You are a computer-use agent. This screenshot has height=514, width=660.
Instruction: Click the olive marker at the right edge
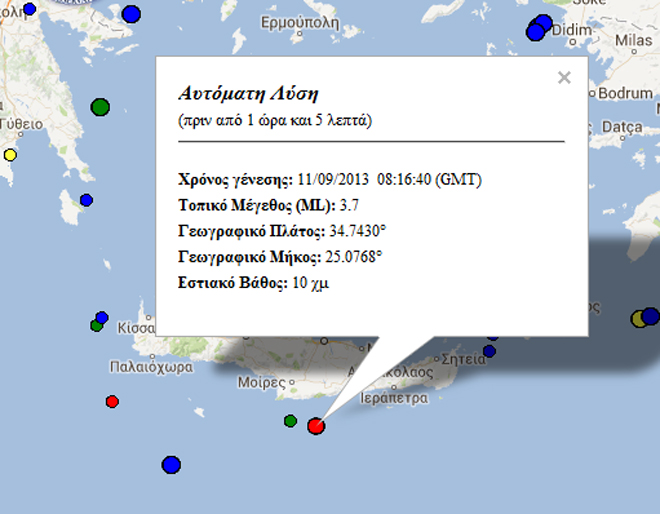(639, 319)
